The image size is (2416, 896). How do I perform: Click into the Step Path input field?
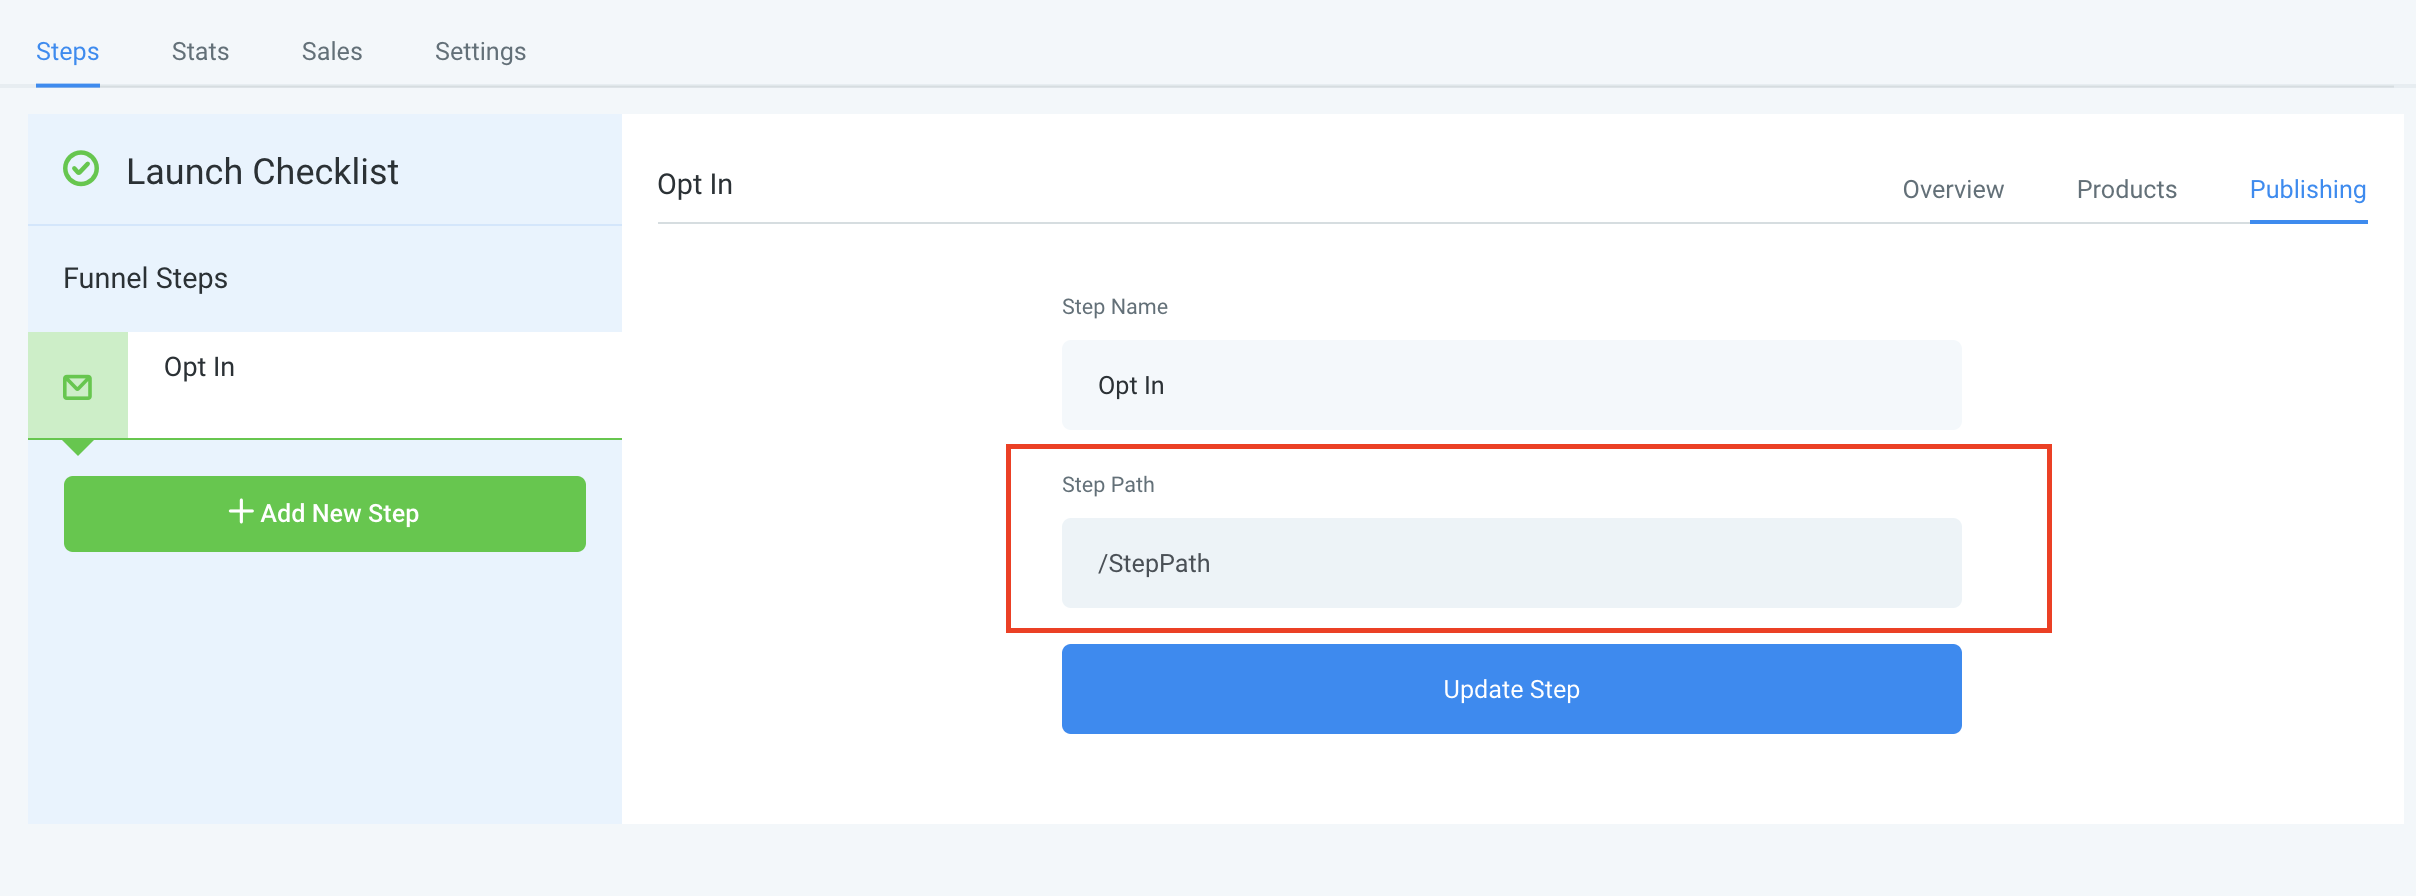click(1511, 563)
